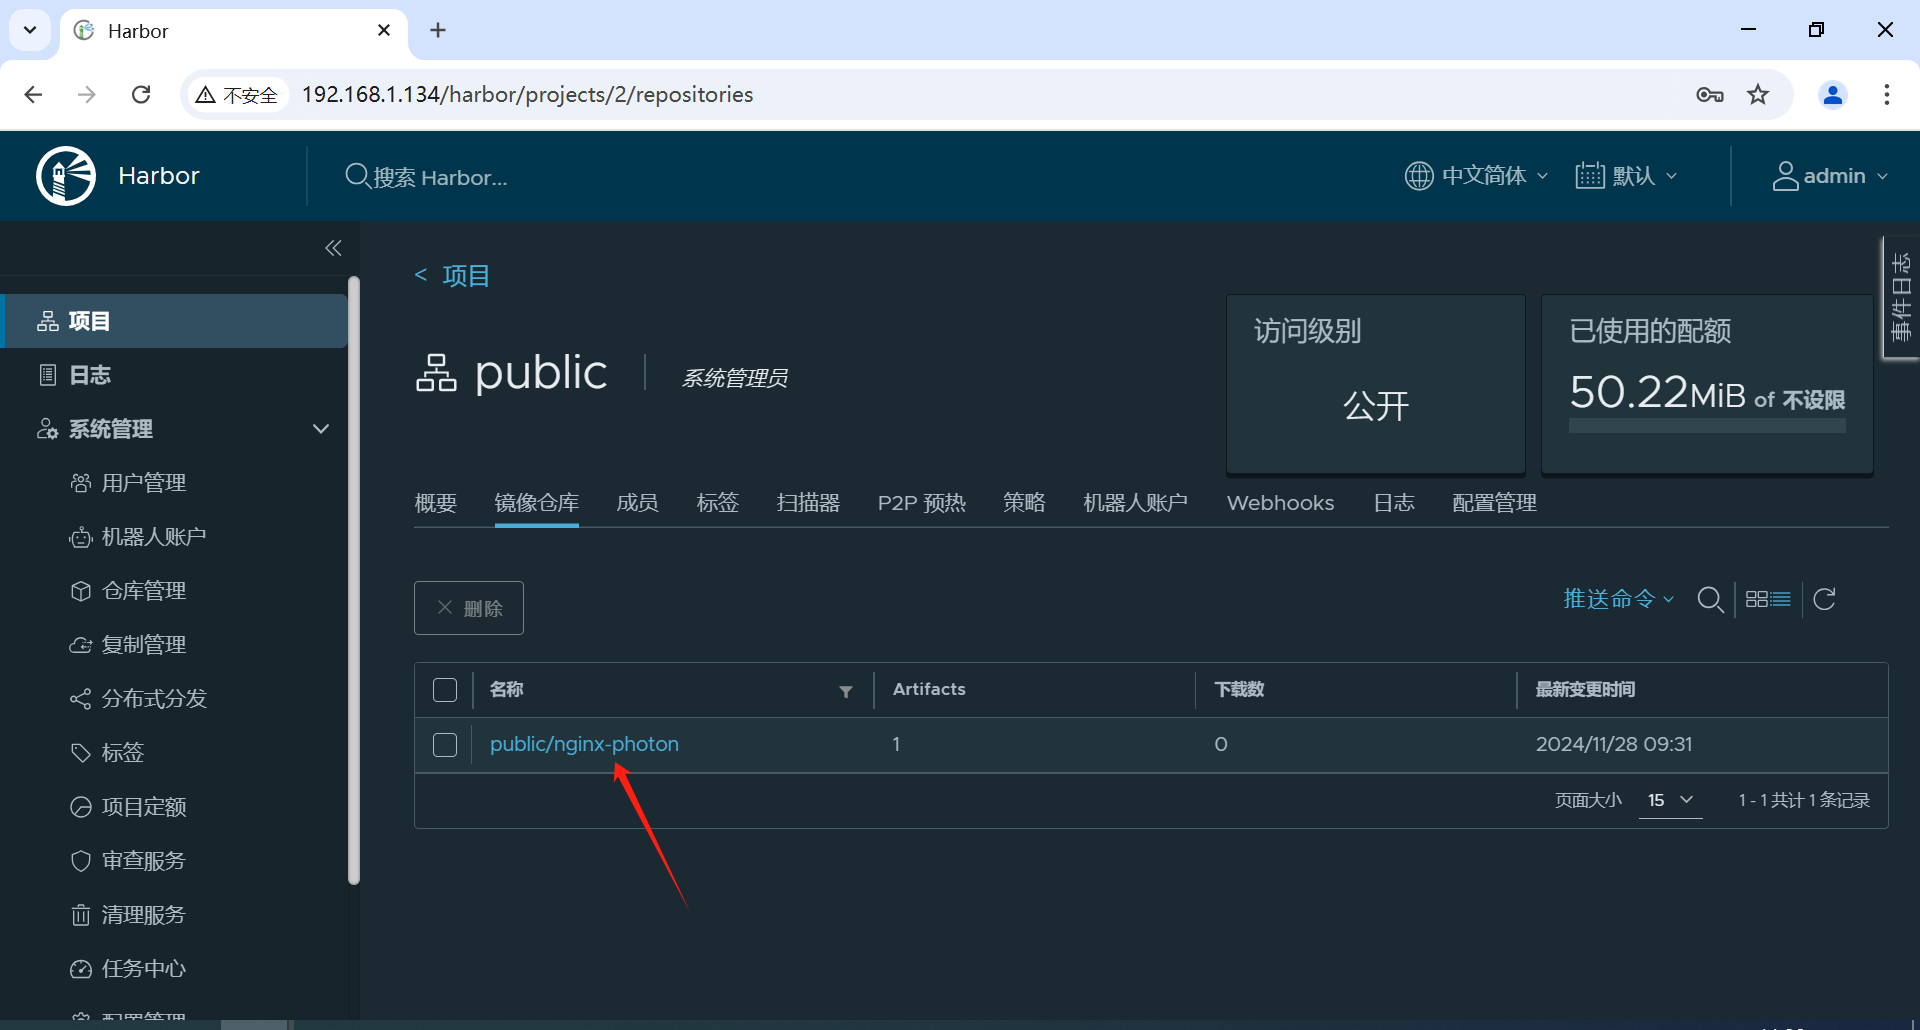Open the 事件日志 side panel tab
The height and width of the screenshot is (1030, 1920).
pos(1901,297)
